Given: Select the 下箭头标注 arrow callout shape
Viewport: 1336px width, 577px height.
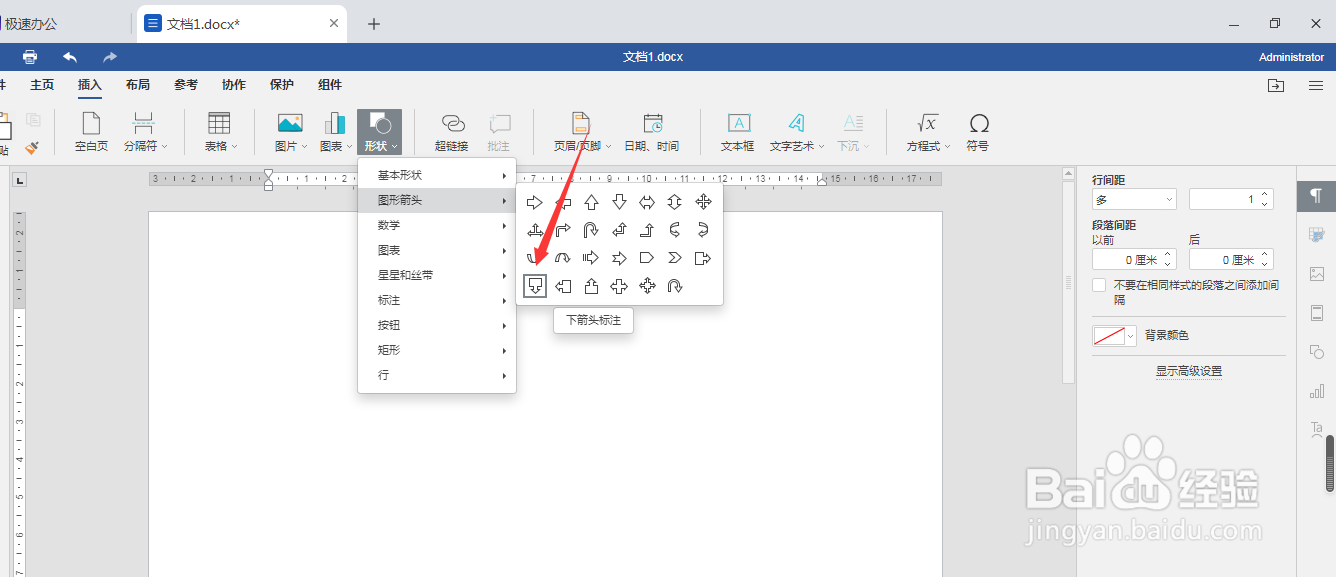Looking at the screenshot, I should coord(535,285).
